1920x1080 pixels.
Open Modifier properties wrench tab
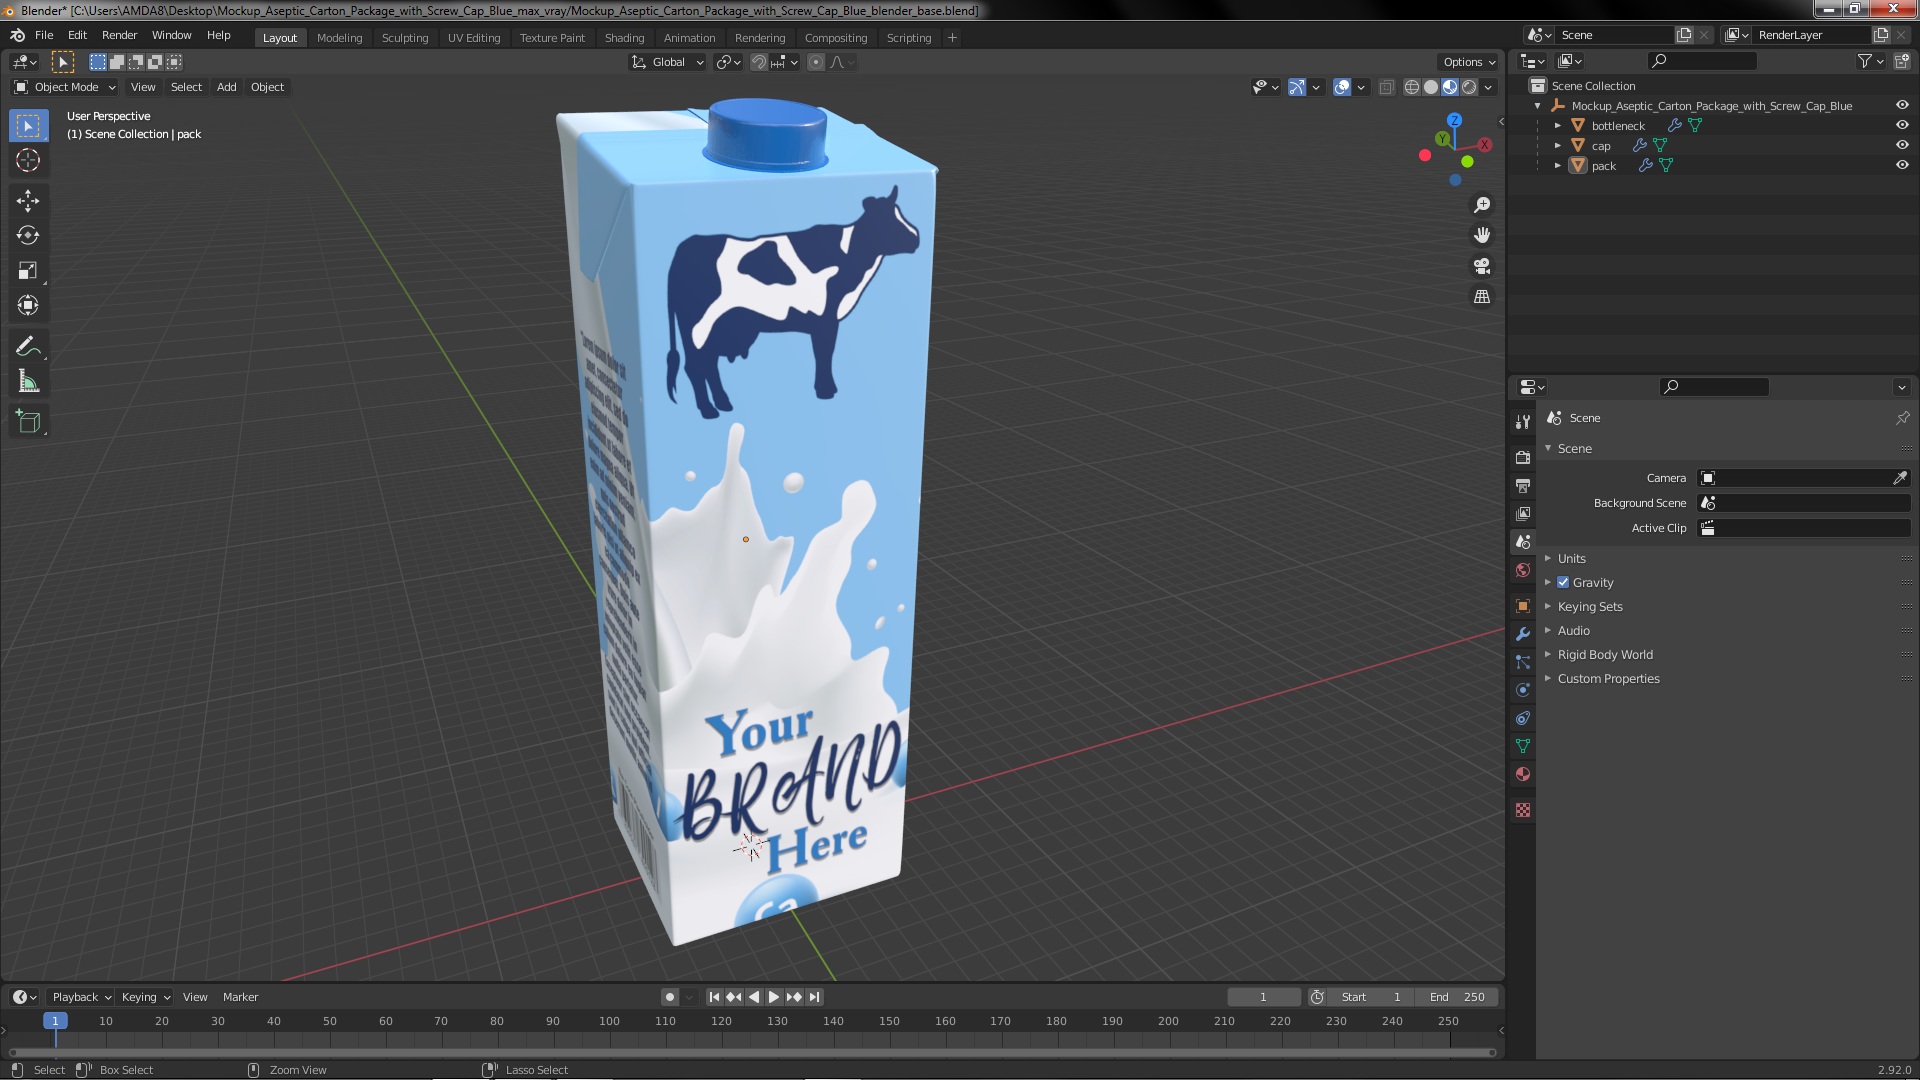(1523, 634)
